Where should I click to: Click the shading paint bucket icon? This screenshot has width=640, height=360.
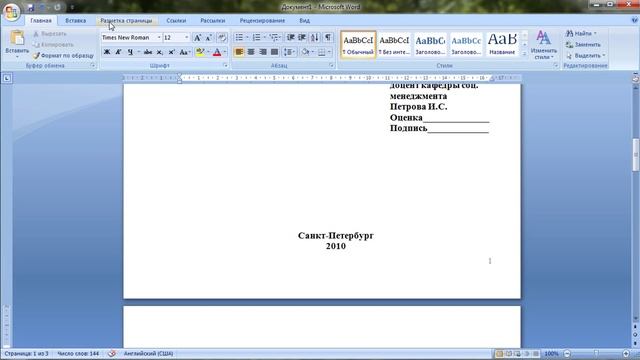305,52
